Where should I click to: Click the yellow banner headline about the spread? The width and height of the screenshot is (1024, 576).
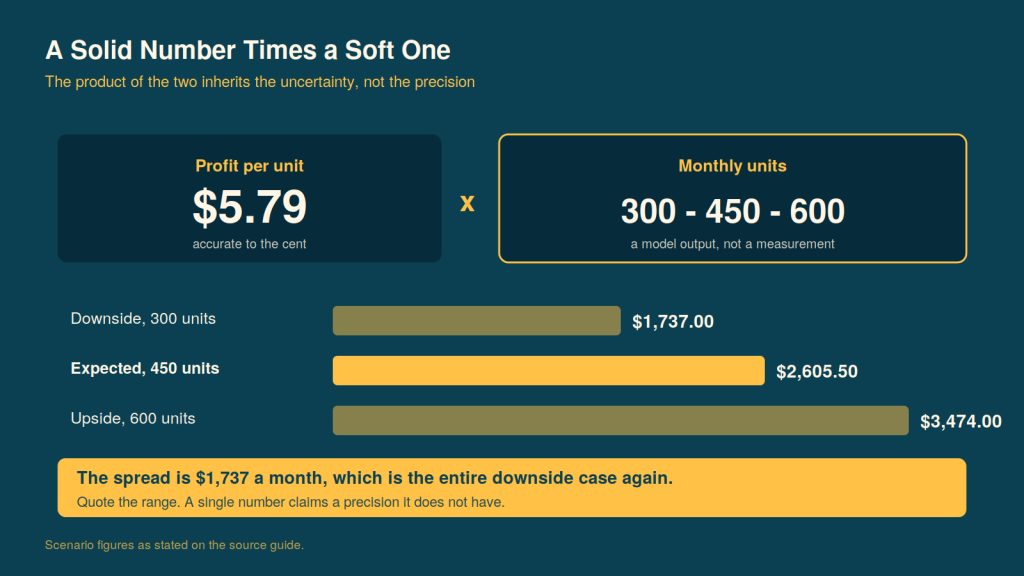(x=375, y=478)
